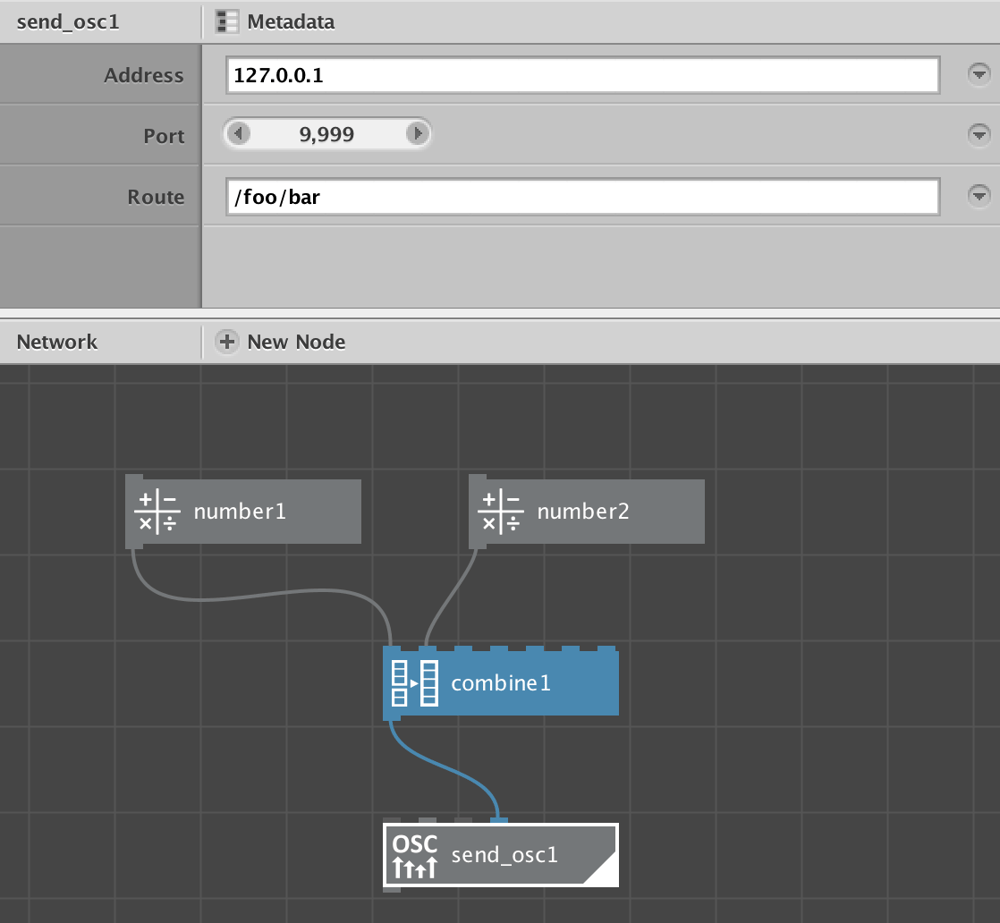Click the Network pane title
The height and width of the screenshot is (923, 1000).
pos(57,342)
